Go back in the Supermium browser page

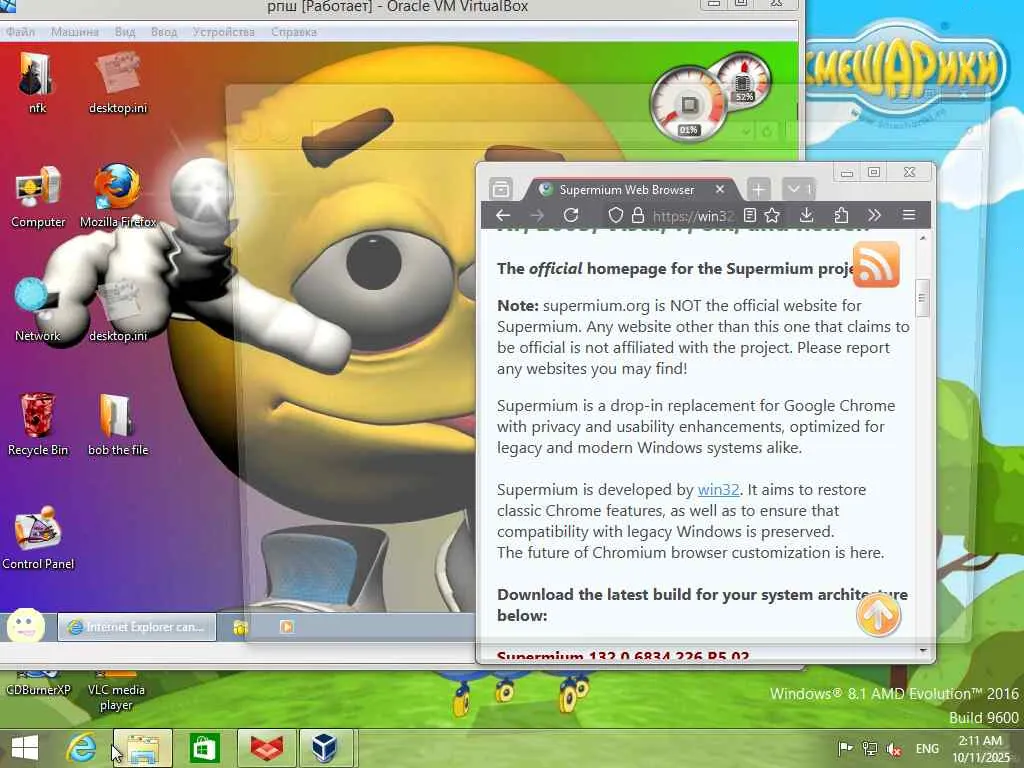503,216
